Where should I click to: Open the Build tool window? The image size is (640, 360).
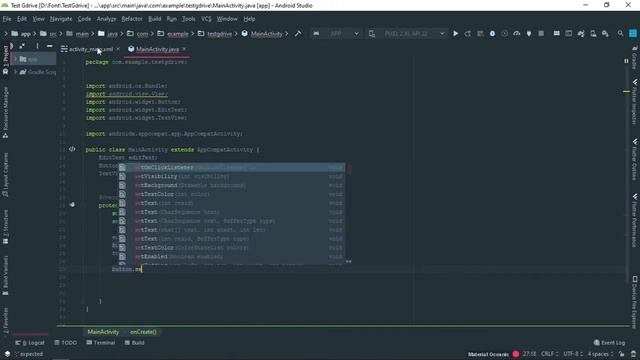[135, 343]
